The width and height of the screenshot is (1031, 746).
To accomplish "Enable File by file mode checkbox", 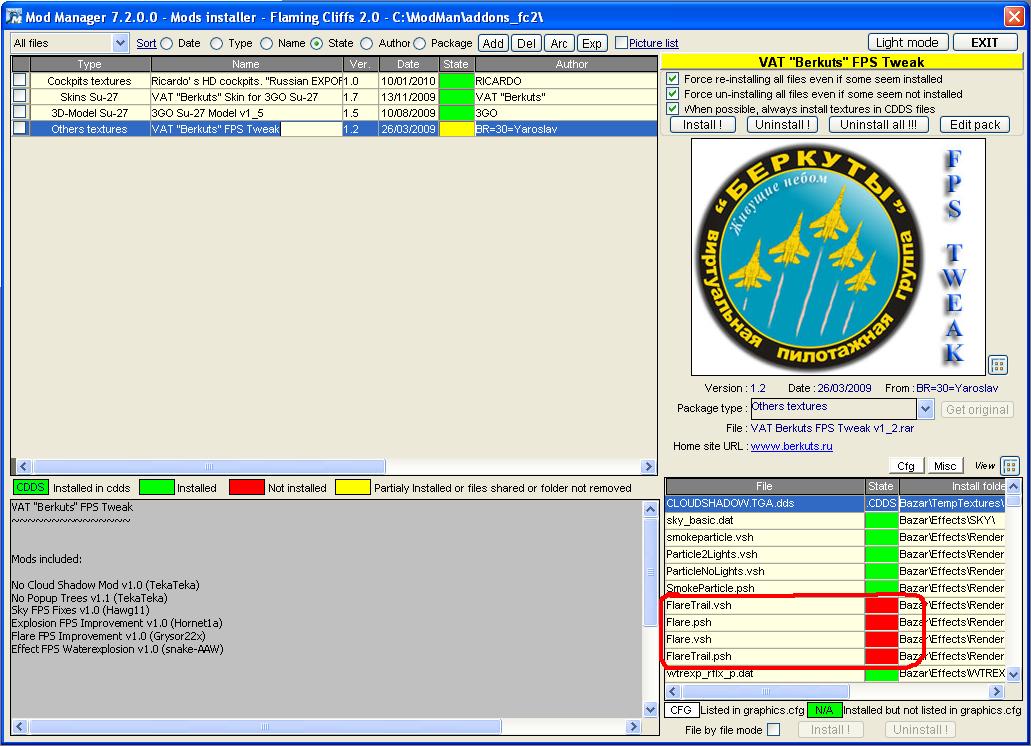I will [x=773, y=730].
